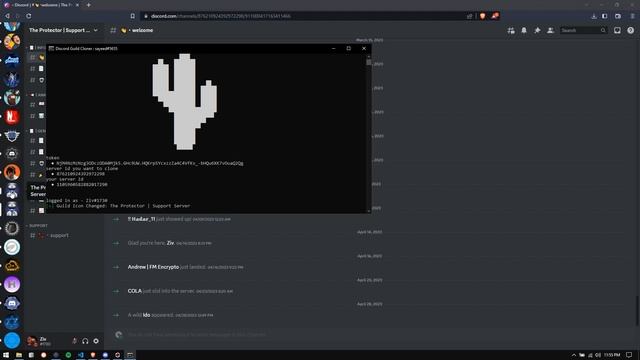Select the solid blue circle server icon
This screenshot has width=640, height=360.
pos(12,340)
